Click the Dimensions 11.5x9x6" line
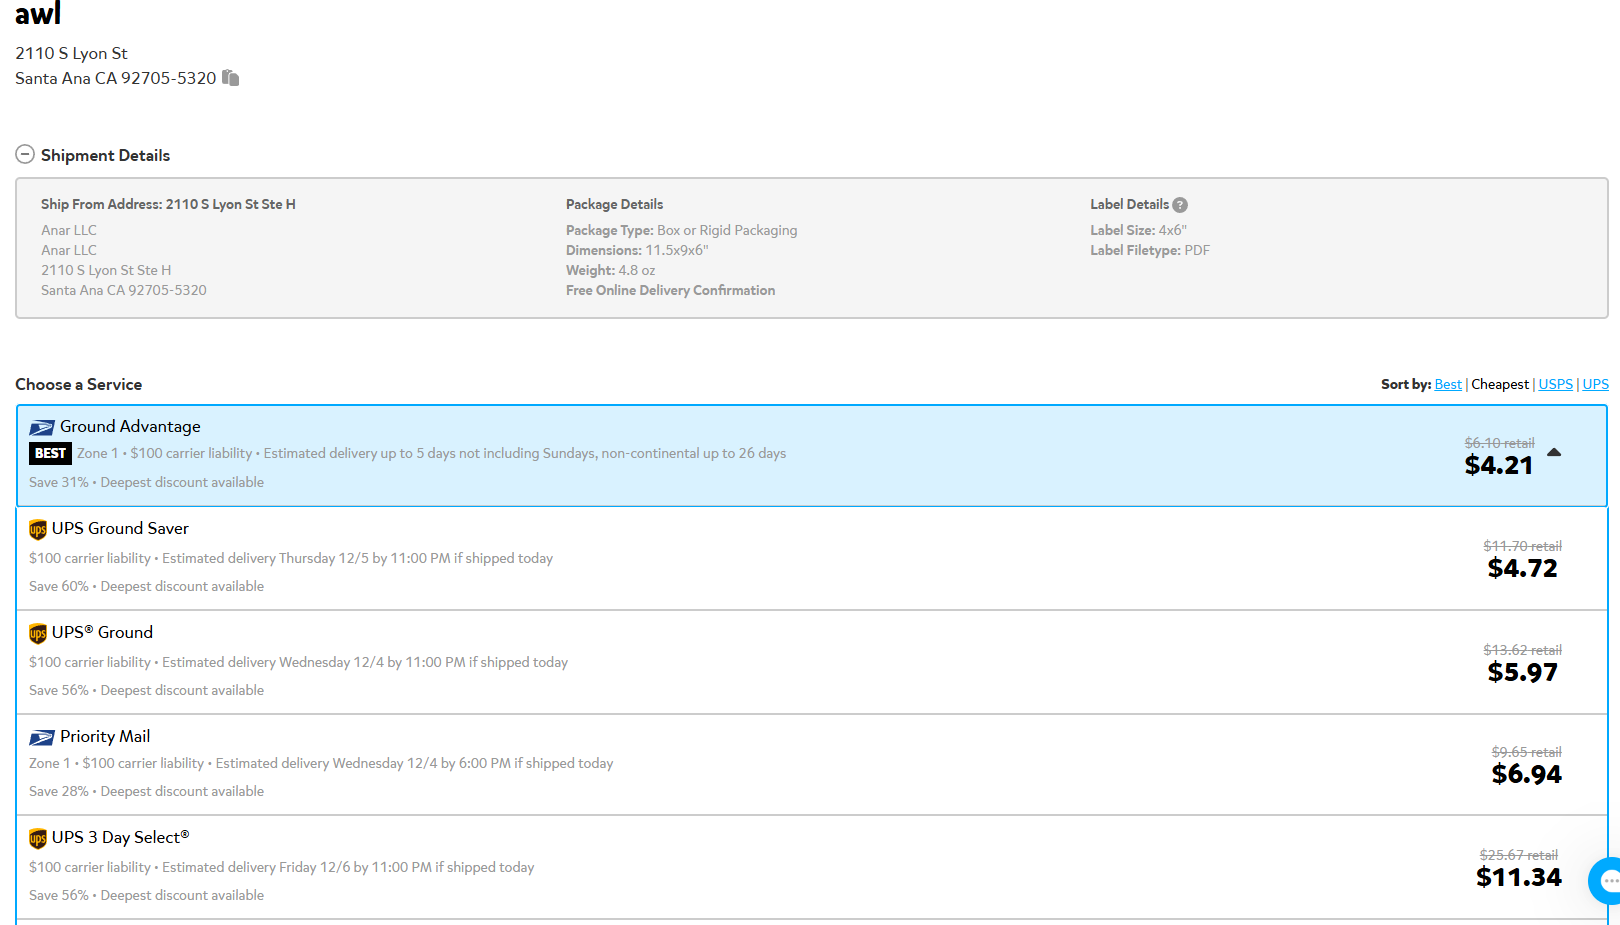This screenshot has height=925, width=1620. pyautogui.click(x=637, y=250)
